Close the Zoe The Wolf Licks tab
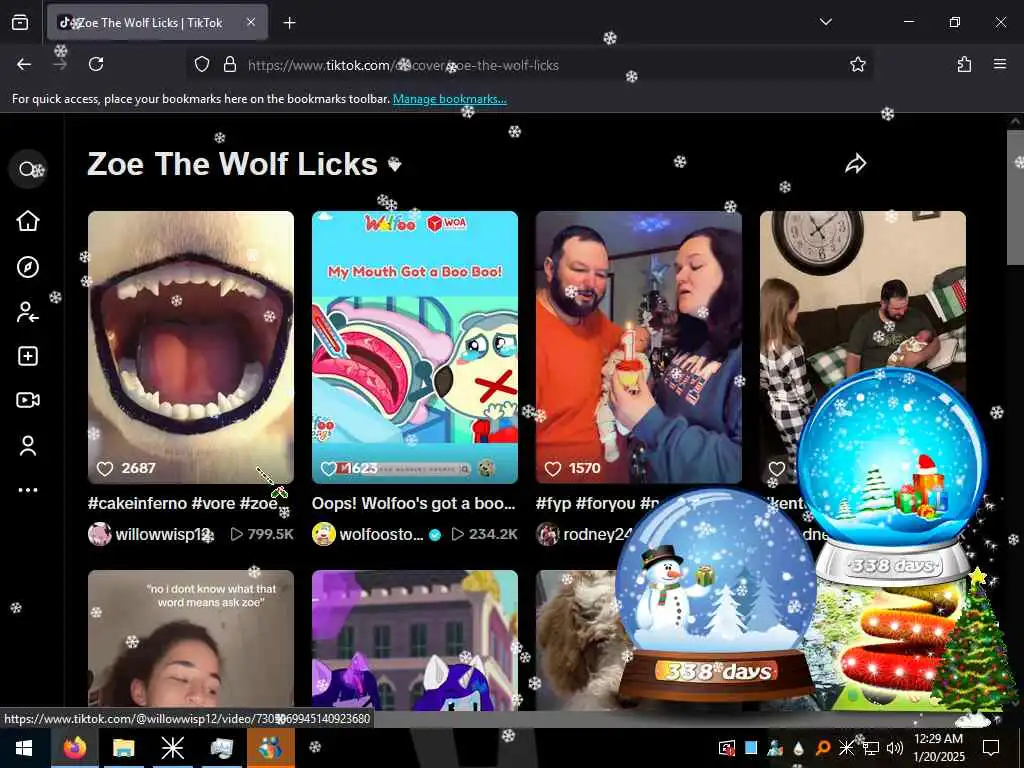 pos(251,22)
